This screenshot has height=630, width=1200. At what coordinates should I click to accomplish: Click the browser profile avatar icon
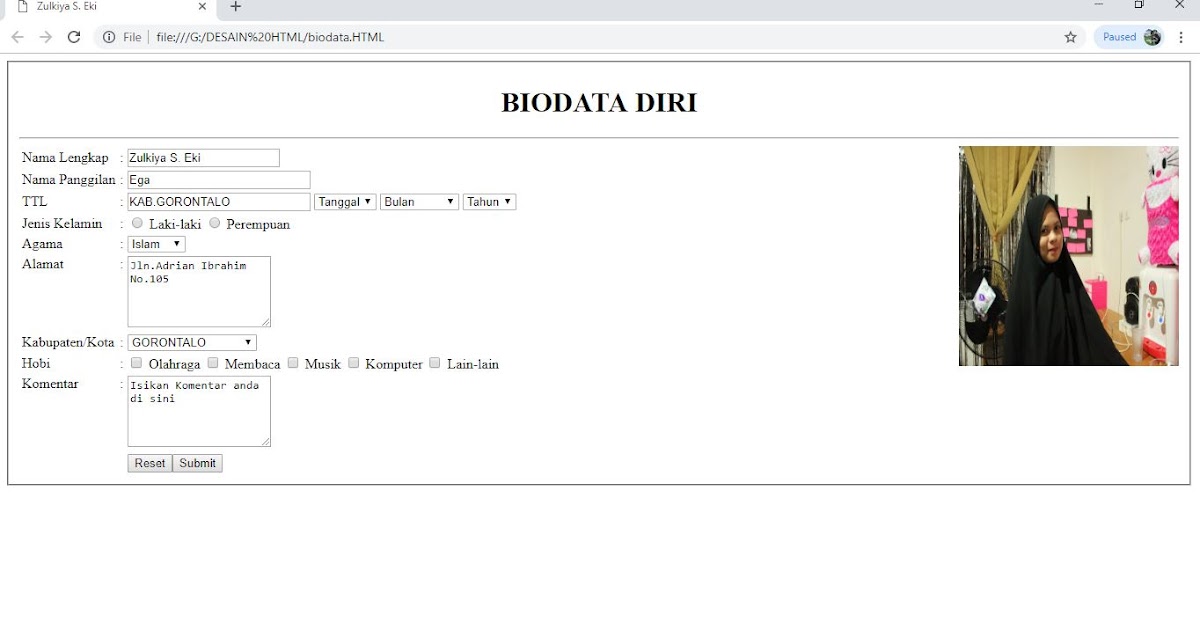click(1152, 37)
